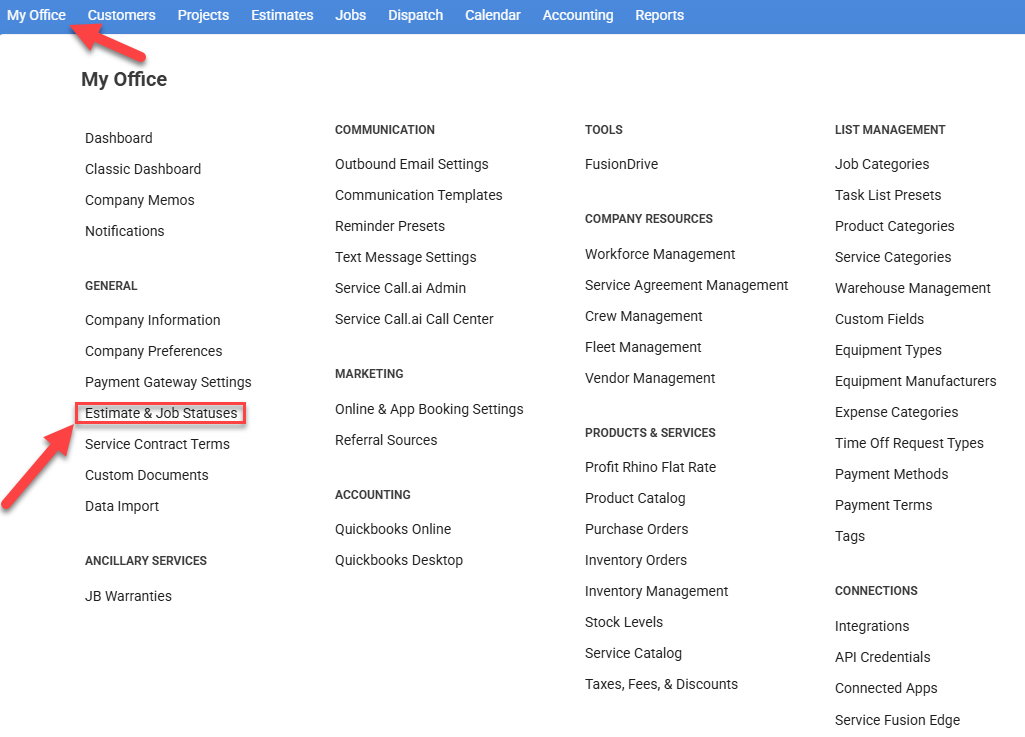Open Payment Terms
The width and height of the screenshot is (1025, 737).
[x=884, y=505]
